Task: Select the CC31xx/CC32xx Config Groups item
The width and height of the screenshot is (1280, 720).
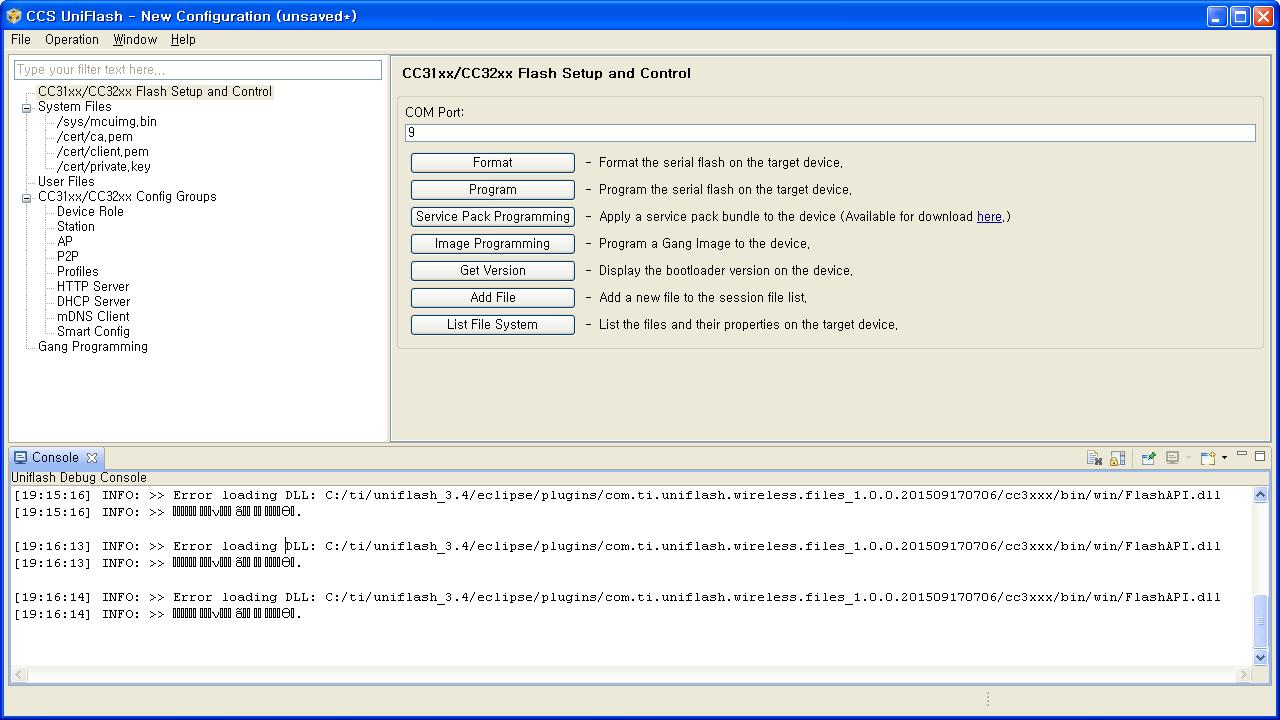Action: coord(127,197)
